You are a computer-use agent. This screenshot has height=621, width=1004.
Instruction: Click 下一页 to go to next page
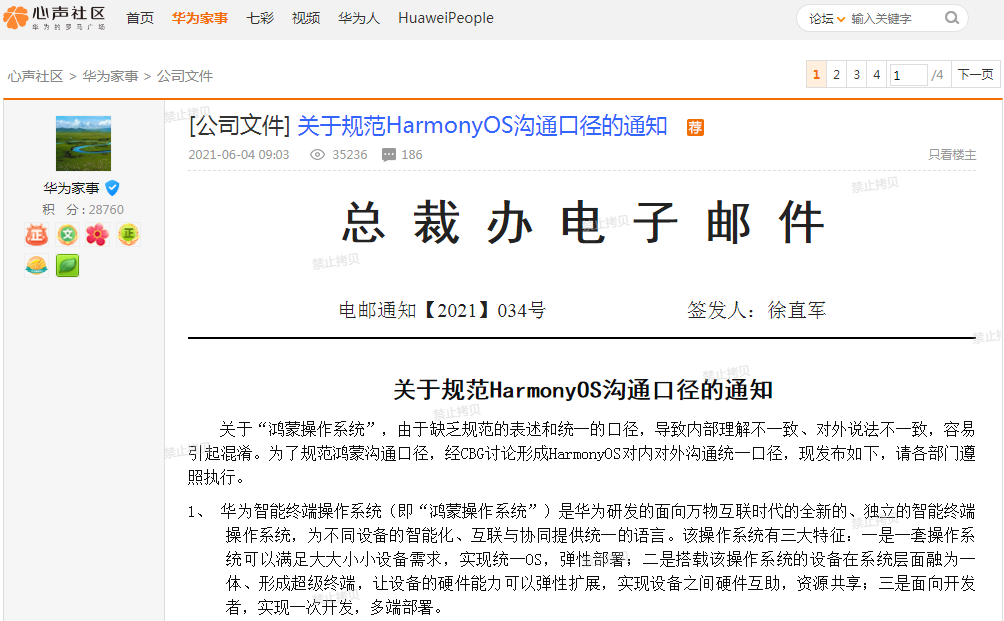(975, 75)
